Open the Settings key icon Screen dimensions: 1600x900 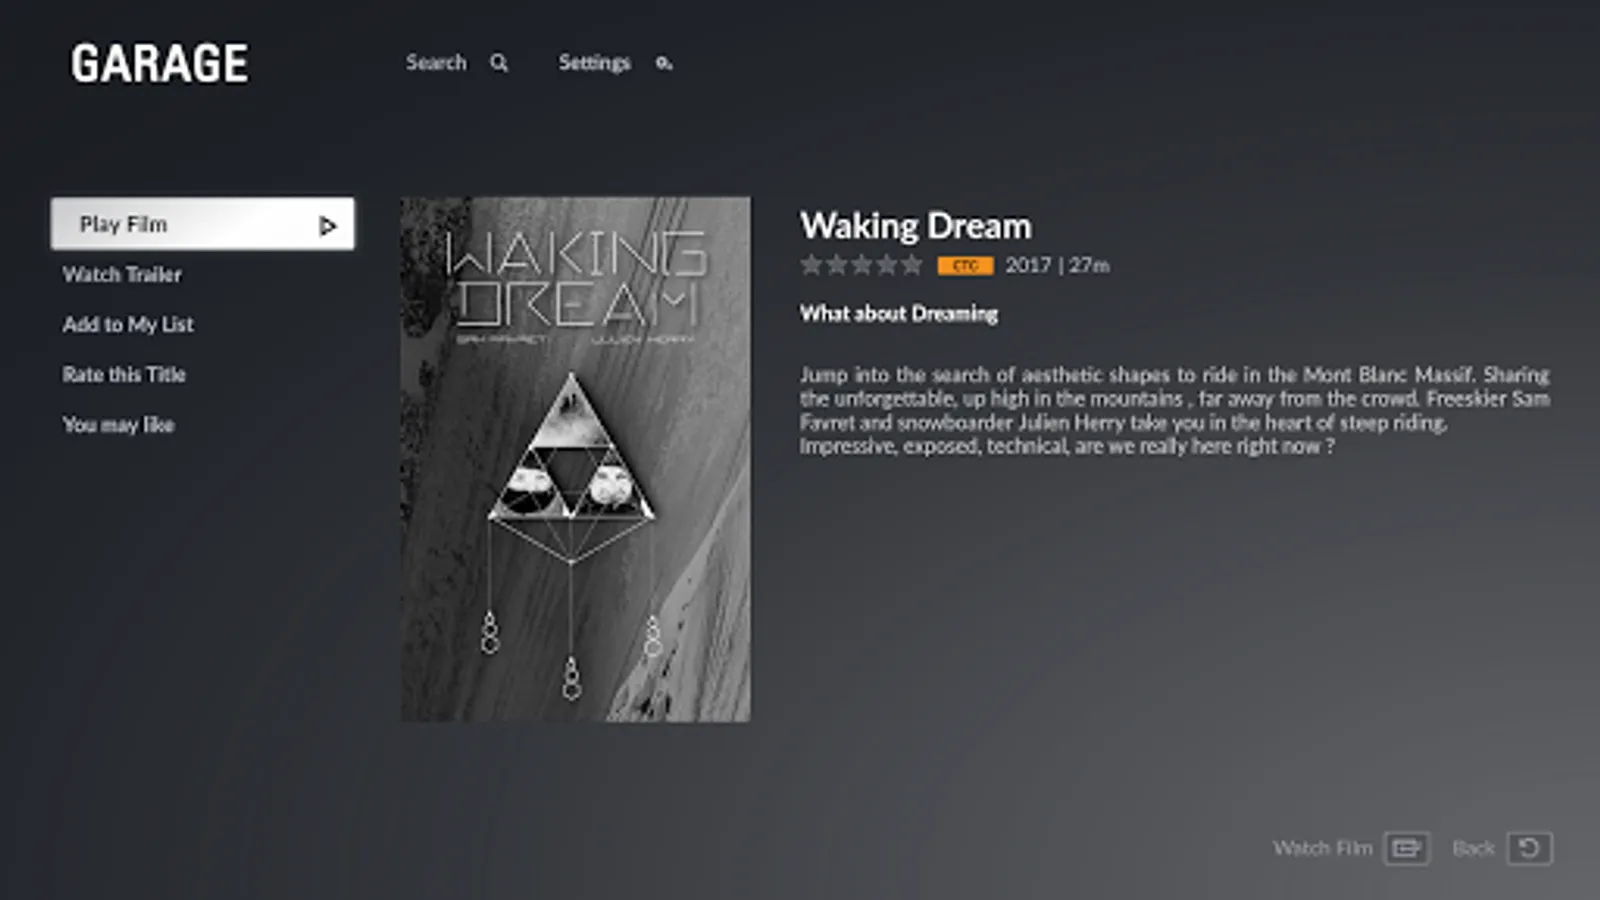coord(664,63)
